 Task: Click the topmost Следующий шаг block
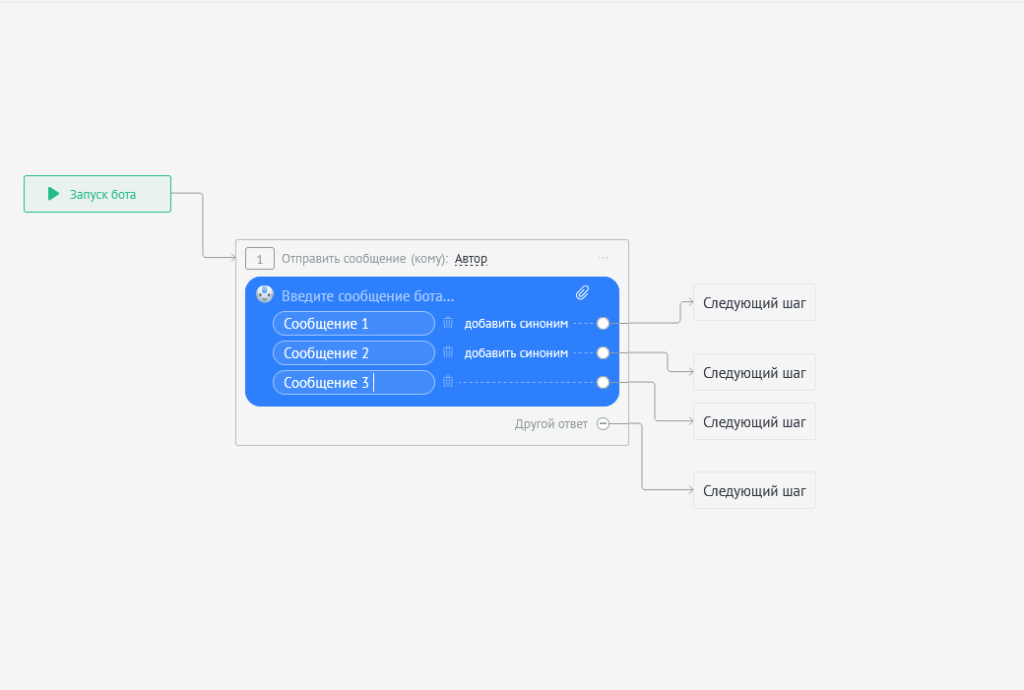tap(754, 302)
